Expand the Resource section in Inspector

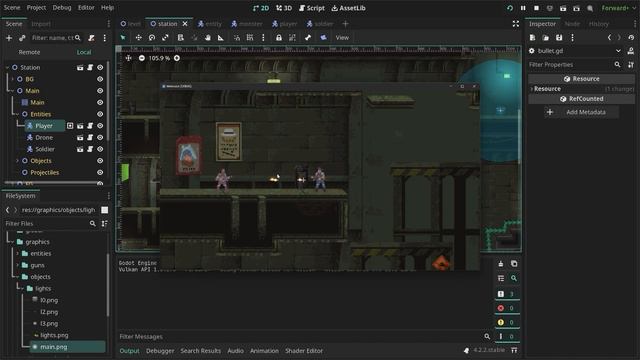point(532,89)
